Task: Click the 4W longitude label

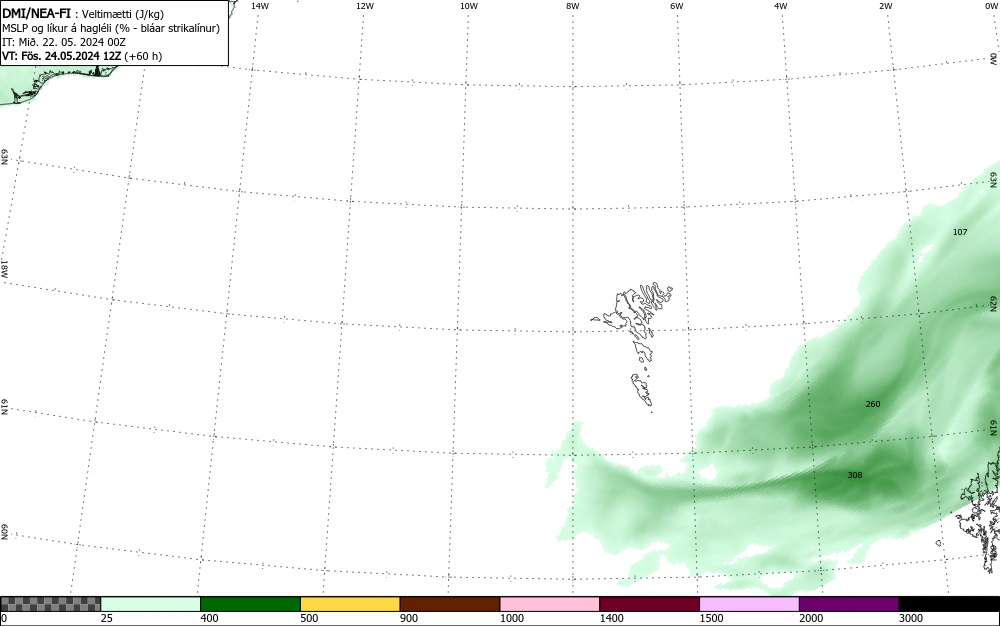Action: (781, 6)
